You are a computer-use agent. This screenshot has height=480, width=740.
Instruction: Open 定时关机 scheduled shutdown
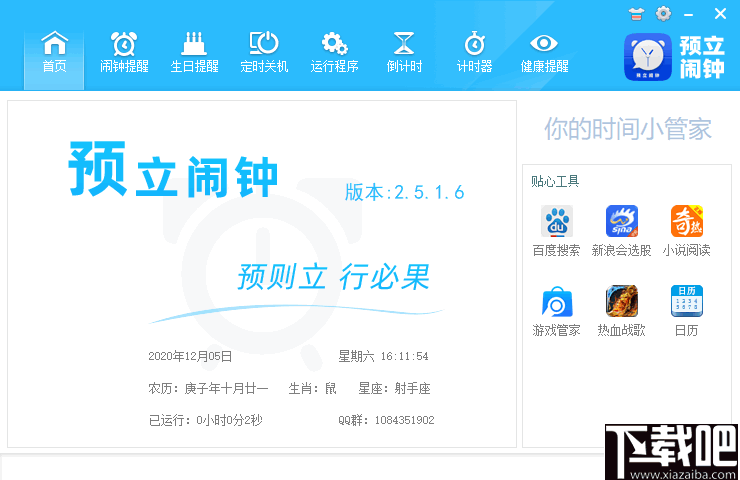click(x=264, y=53)
